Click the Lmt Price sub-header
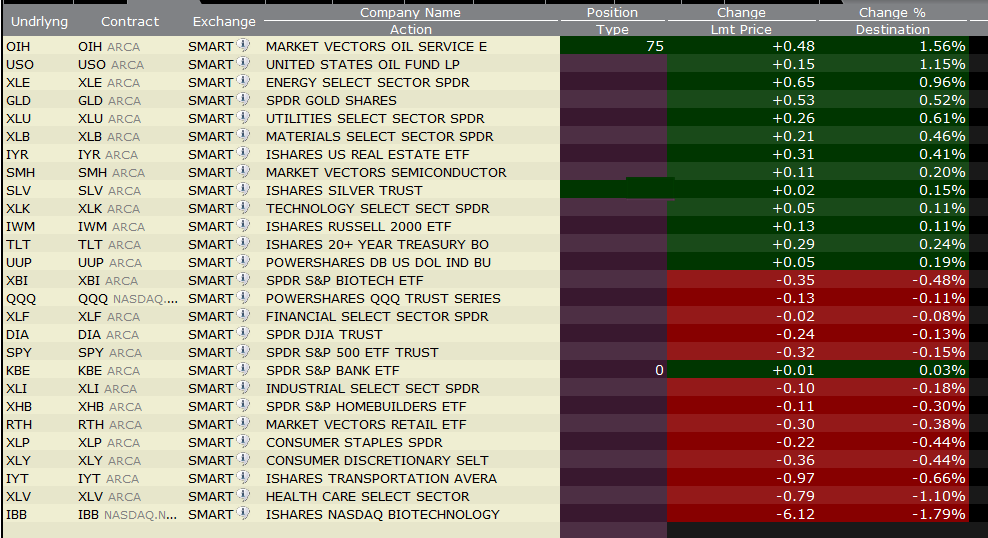Image resolution: width=988 pixels, height=538 pixels. [x=741, y=30]
